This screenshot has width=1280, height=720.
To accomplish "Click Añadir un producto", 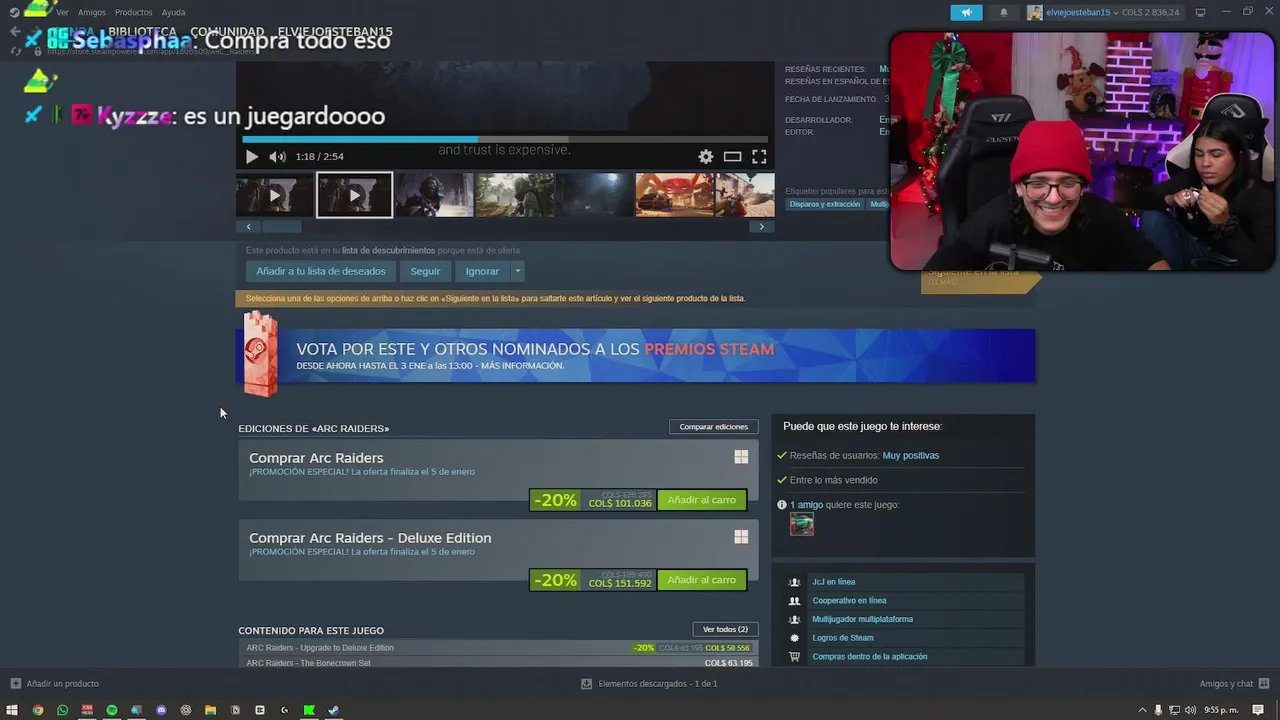I will click(55, 684).
